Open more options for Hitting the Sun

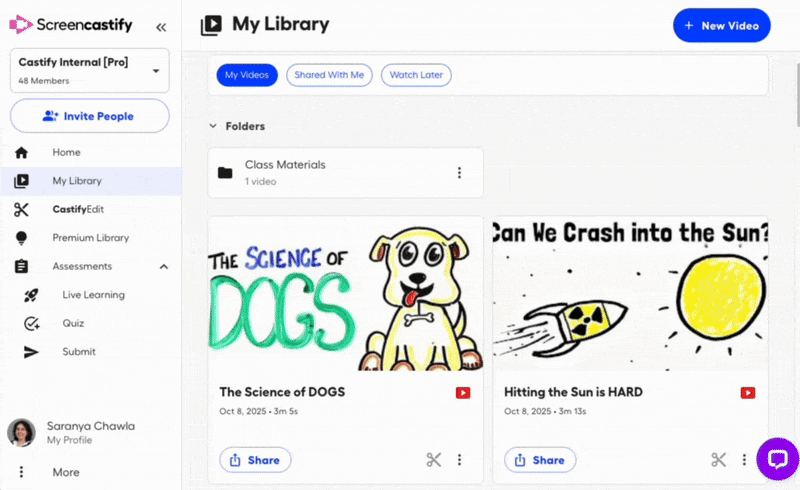pos(744,460)
